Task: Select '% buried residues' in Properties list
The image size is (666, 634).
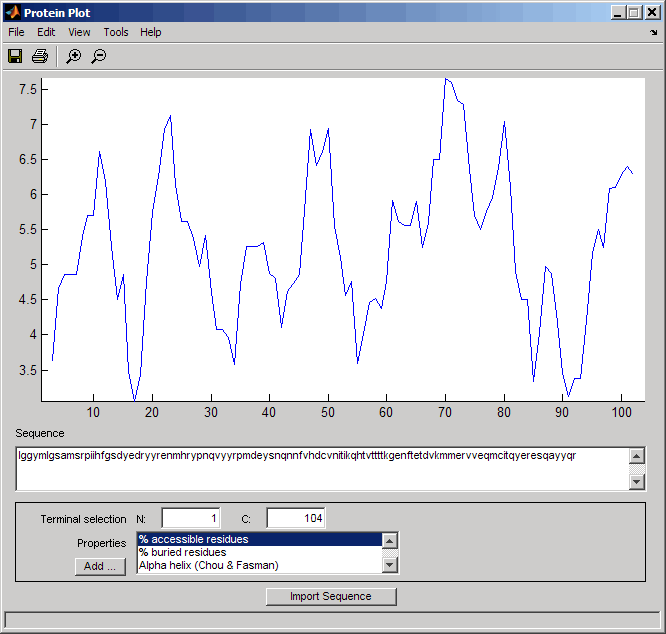Action: pyautogui.click(x=260, y=552)
